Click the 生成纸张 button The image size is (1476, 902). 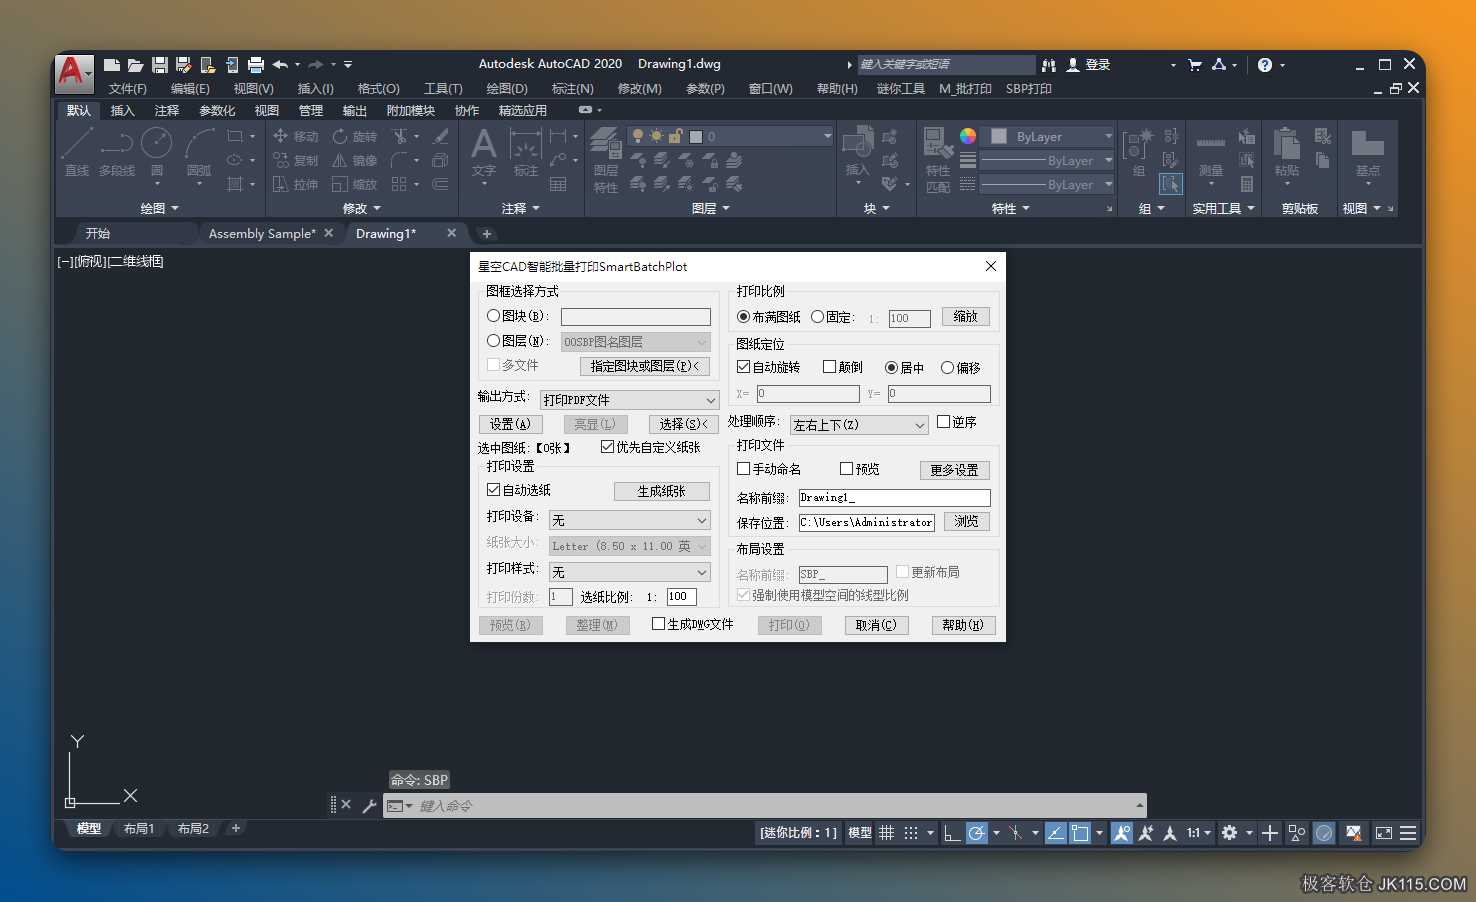(662, 491)
